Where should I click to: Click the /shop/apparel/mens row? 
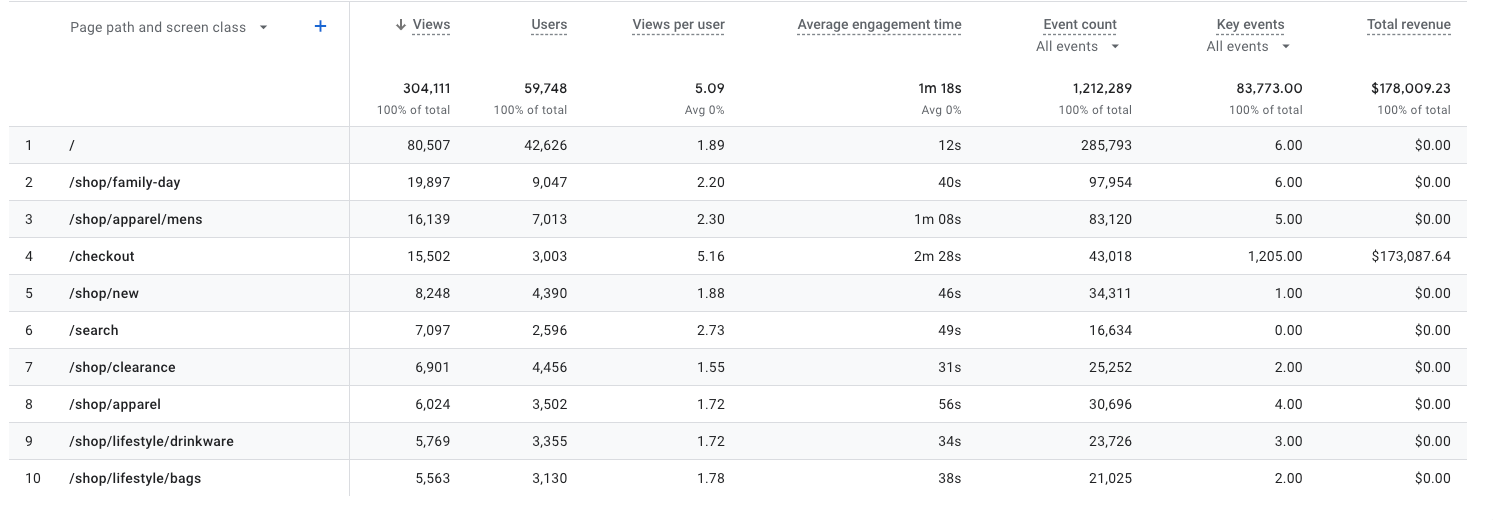click(x=136, y=220)
